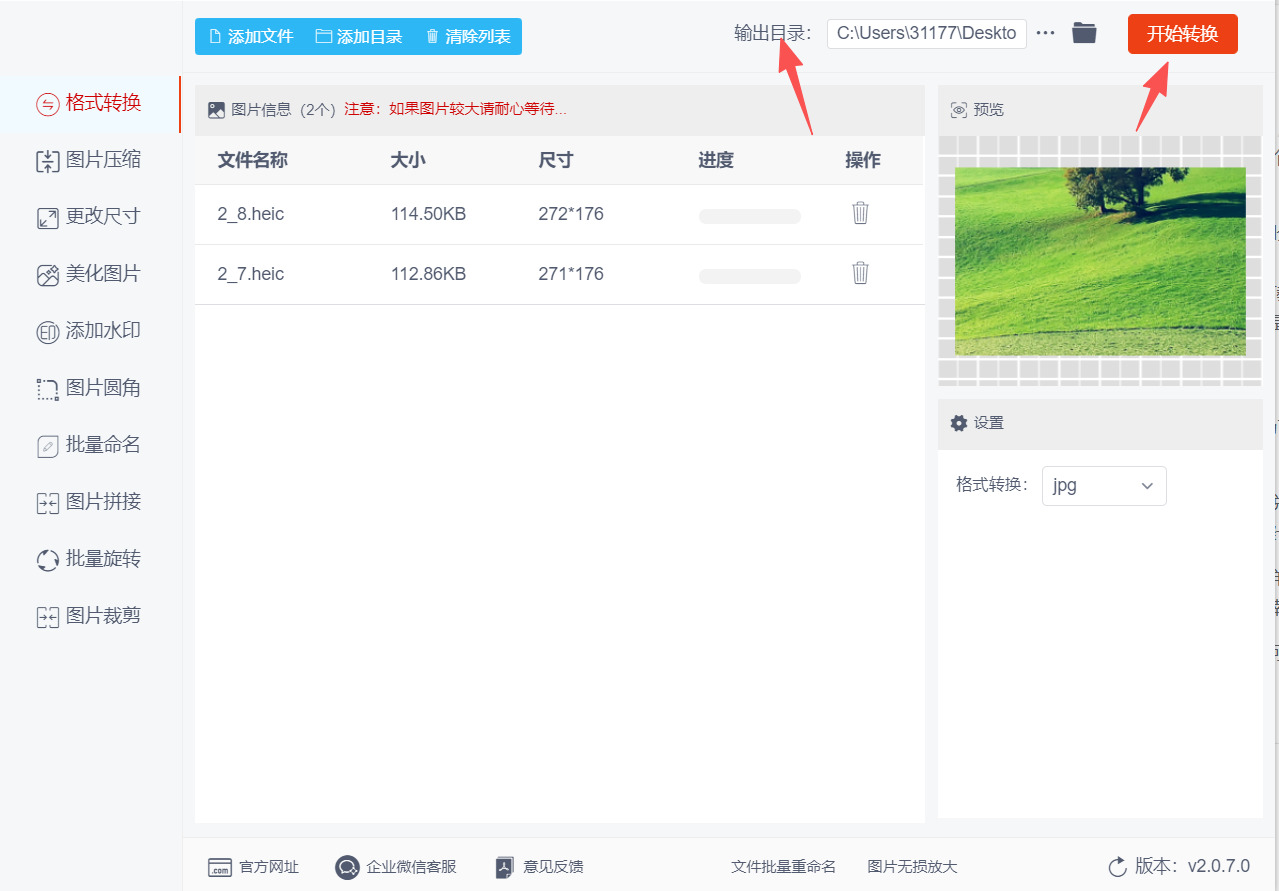Screen dimensions: 1279x891
Task: Click the 图片信息 image info icon
Action: (x=216, y=110)
